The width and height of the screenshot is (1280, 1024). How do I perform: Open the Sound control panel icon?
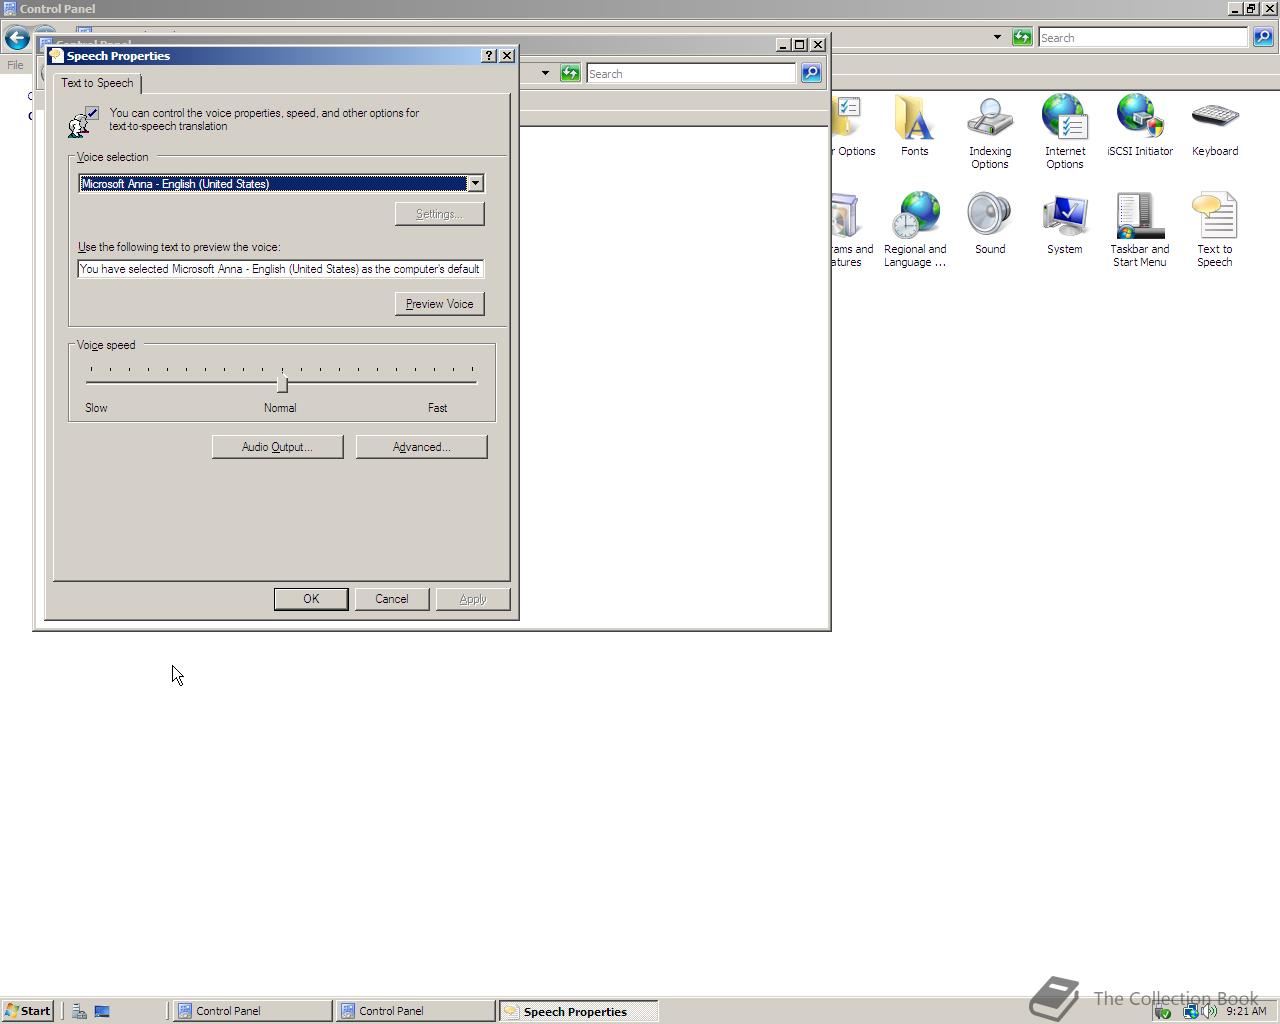point(989,225)
